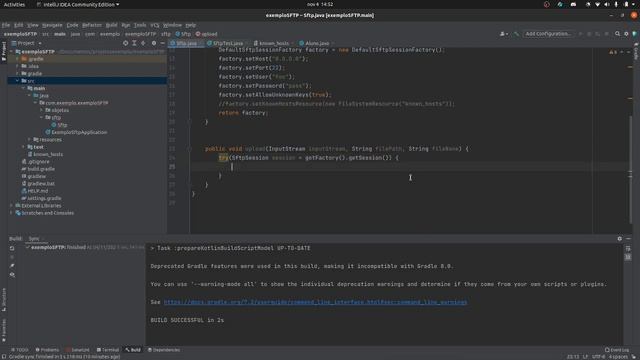Open Project panel gear options
Screen dimensions: 640x360
(x=154, y=43)
